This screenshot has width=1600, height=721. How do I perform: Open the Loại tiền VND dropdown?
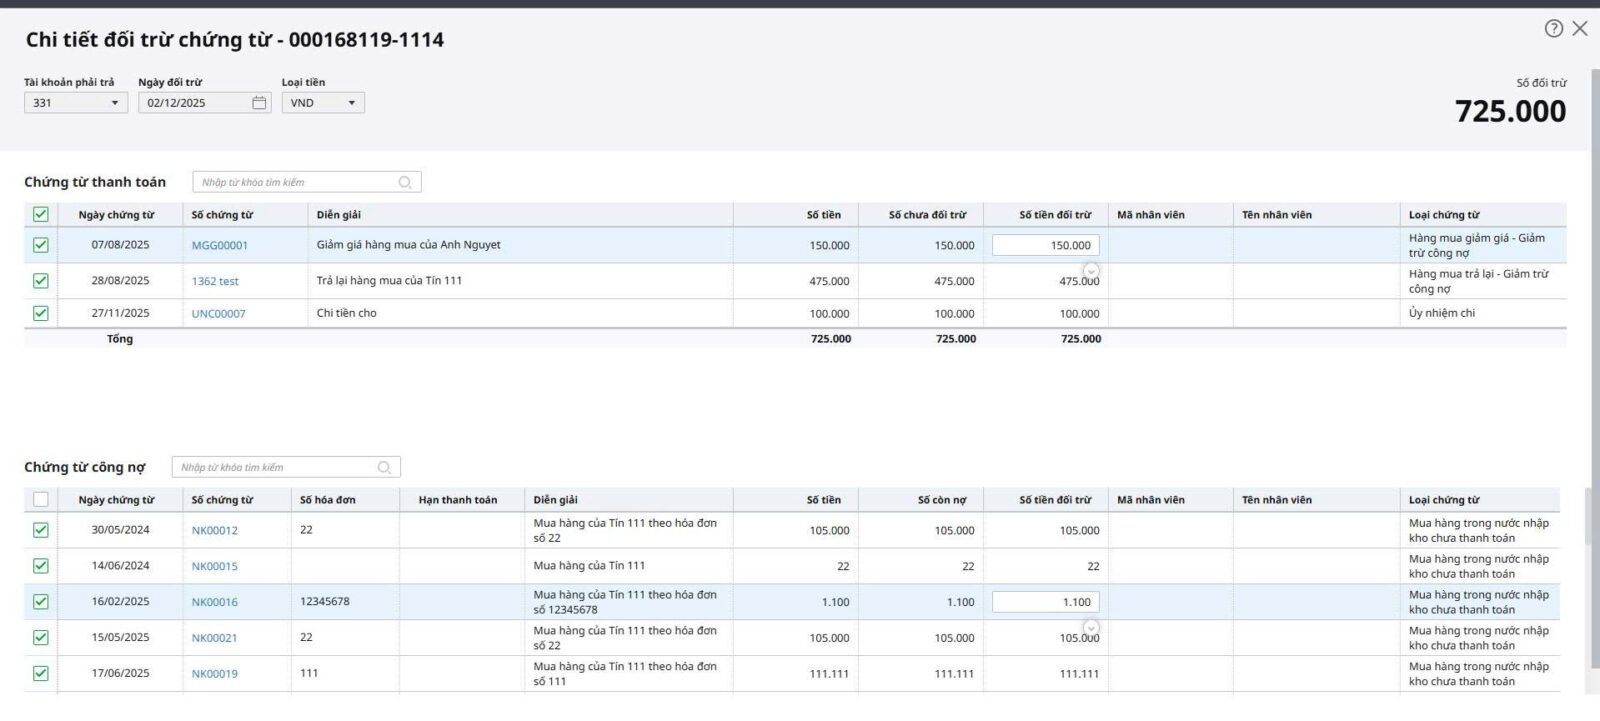[351, 103]
